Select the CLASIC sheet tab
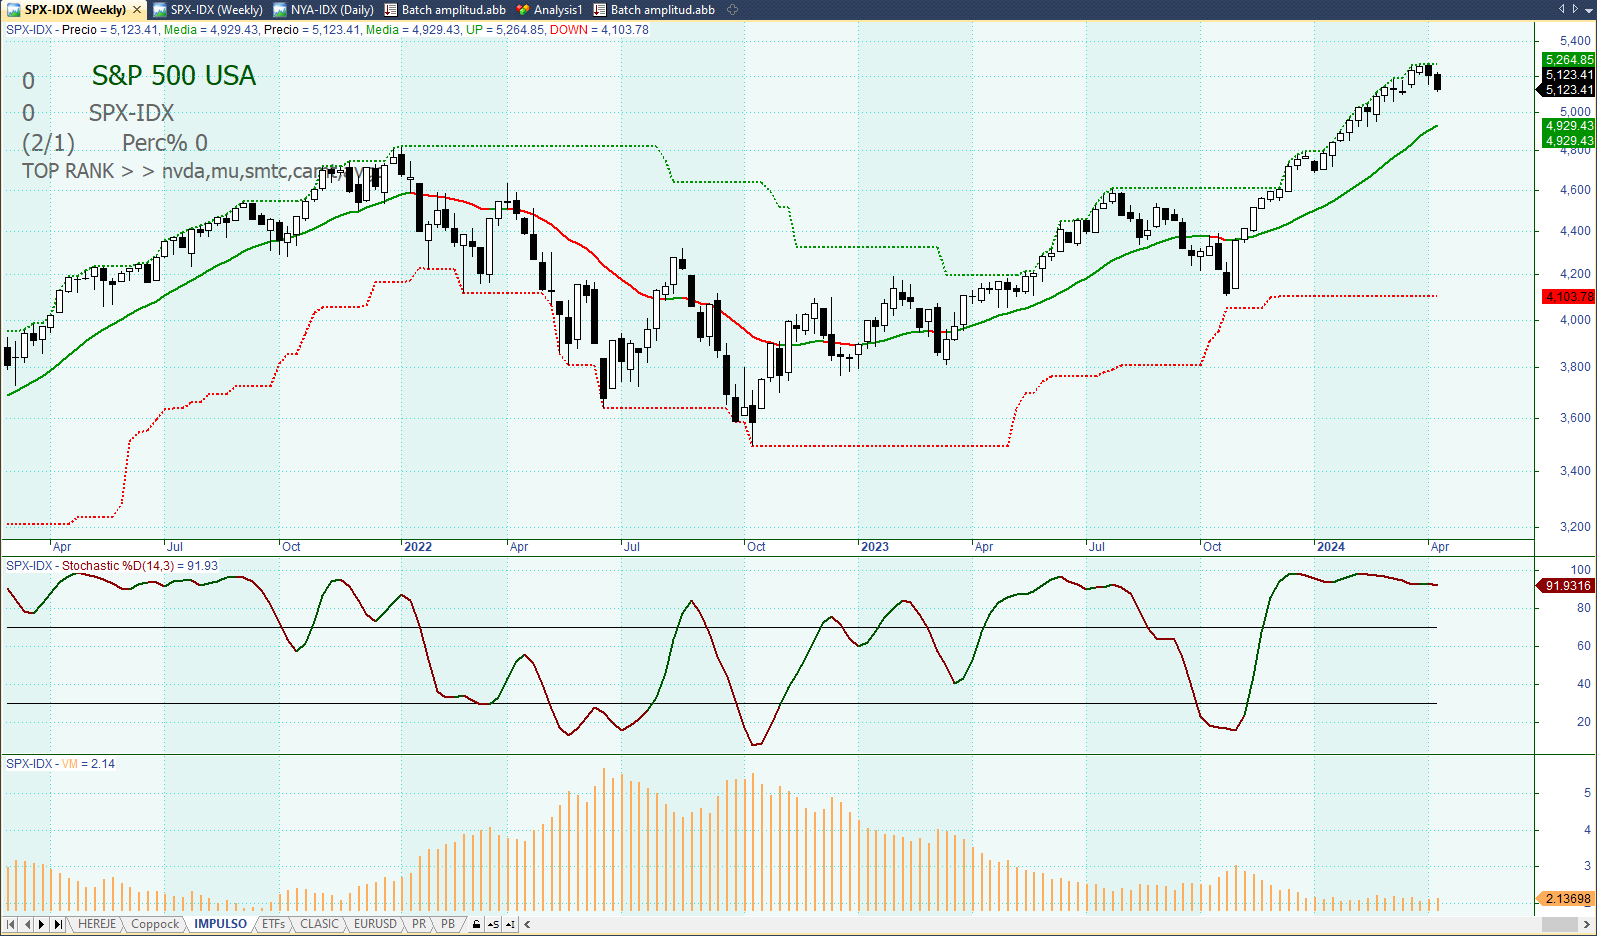Screen dimensions: 1597x936 coord(319,925)
